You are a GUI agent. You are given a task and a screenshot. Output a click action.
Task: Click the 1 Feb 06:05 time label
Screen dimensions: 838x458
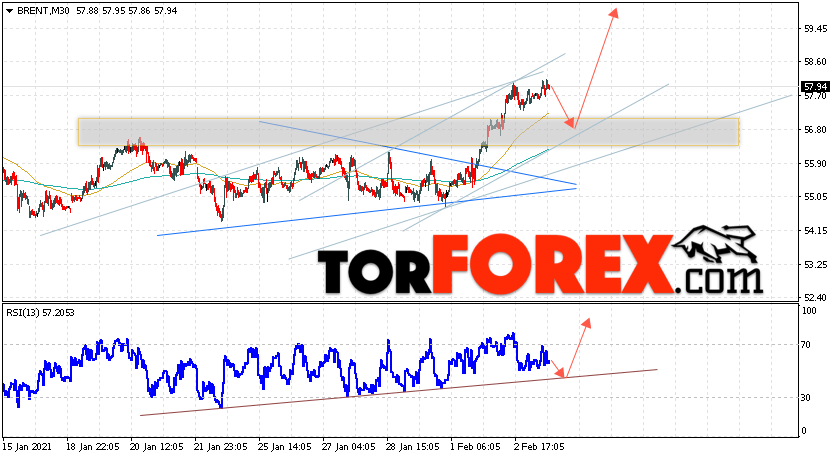[476, 446]
